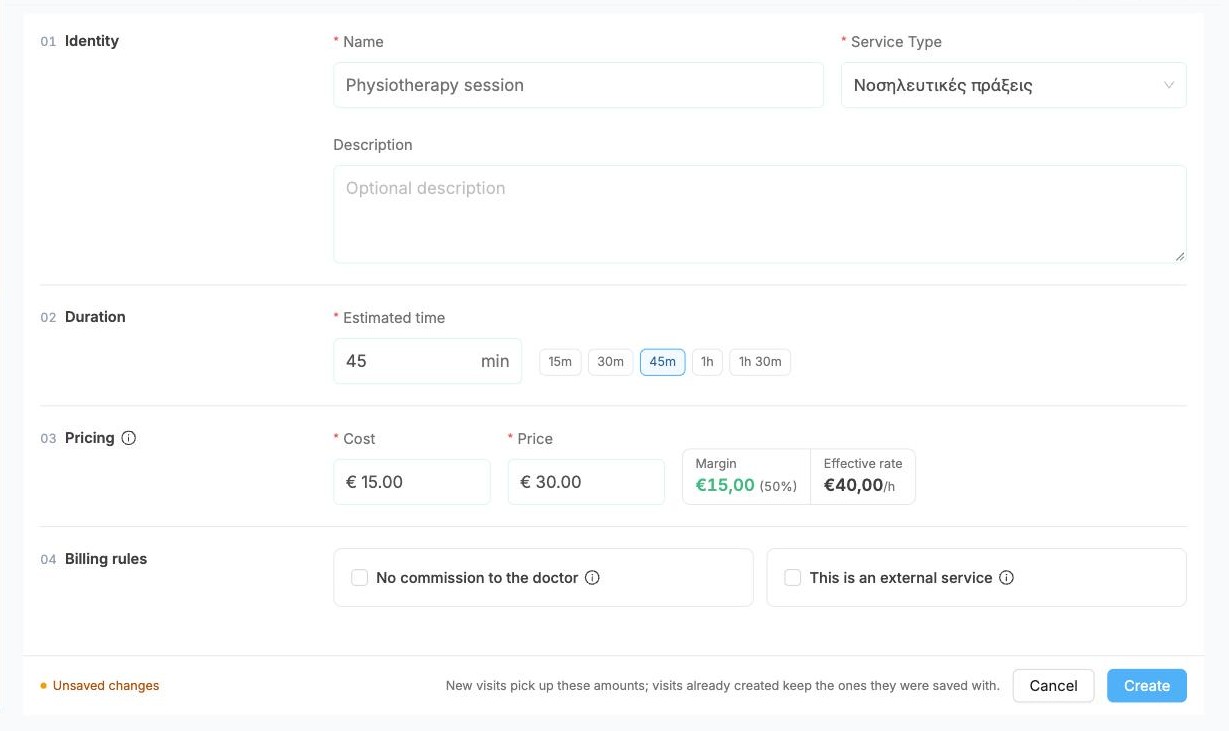
Task: Open info tooltip for doctor commission
Action: click(x=592, y=577)
